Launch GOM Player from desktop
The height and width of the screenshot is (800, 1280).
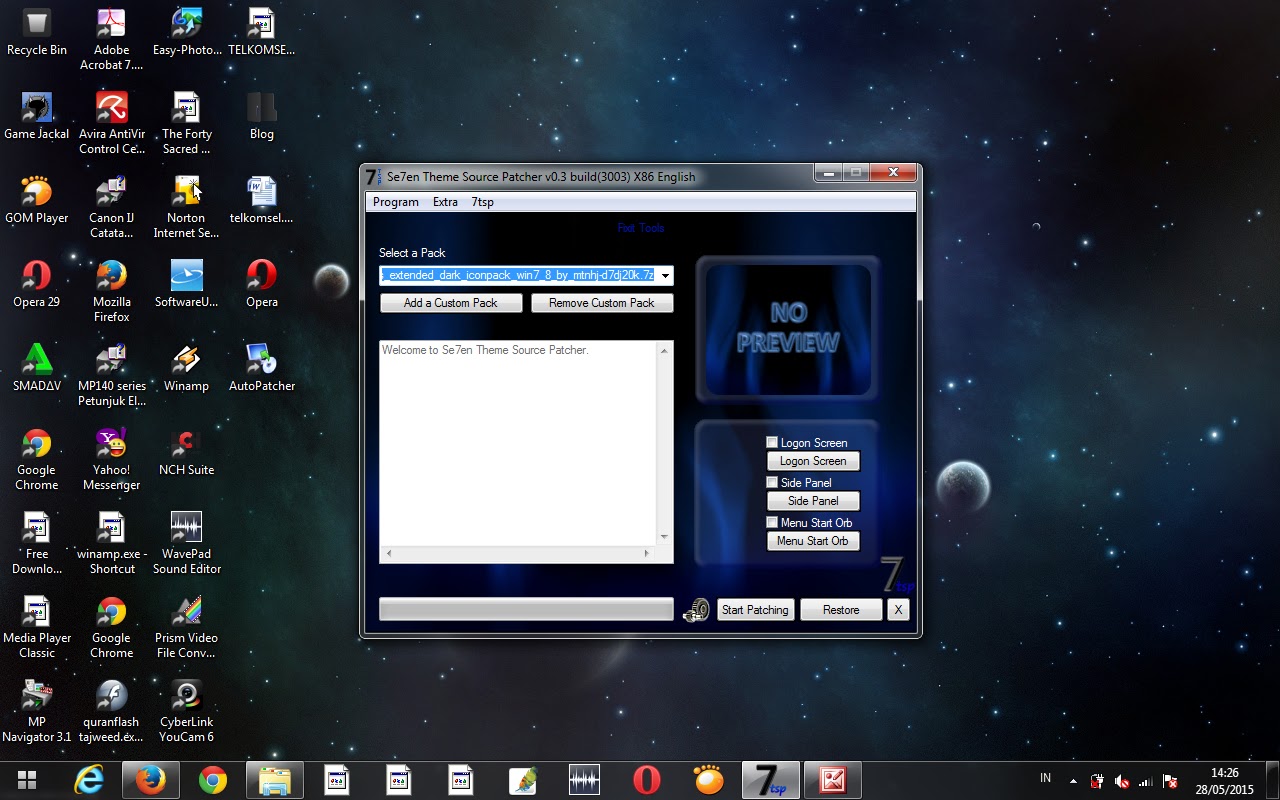[37, 200]
